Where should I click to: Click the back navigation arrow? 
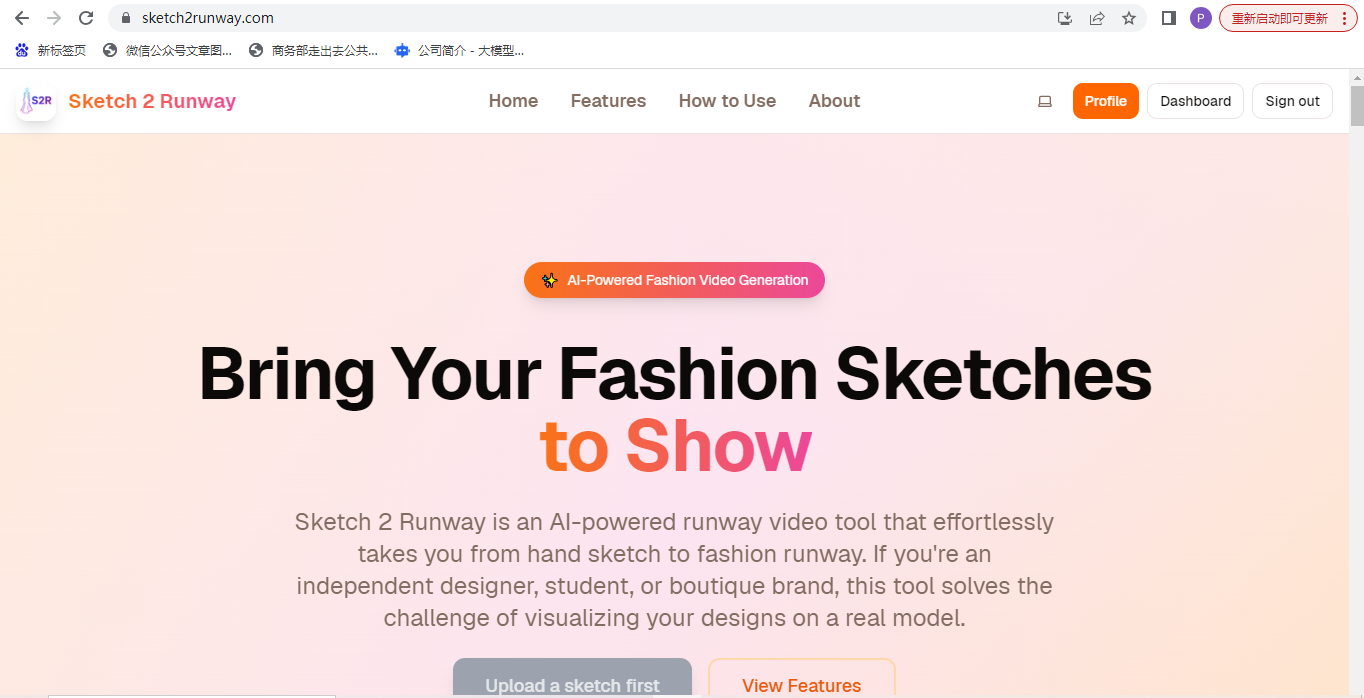[21, 17]
